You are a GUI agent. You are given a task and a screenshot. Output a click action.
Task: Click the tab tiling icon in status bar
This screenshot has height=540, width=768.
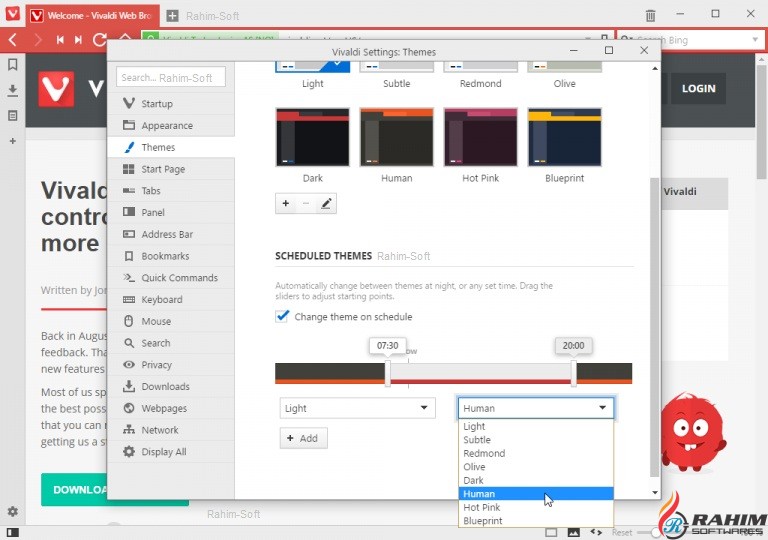click(551, 532)
